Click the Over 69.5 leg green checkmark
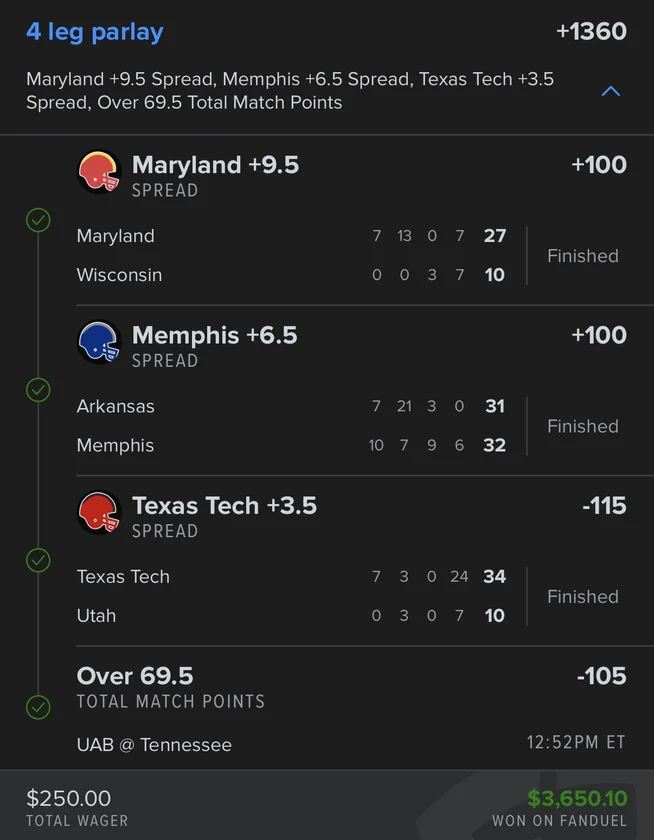 click(38, 707)
